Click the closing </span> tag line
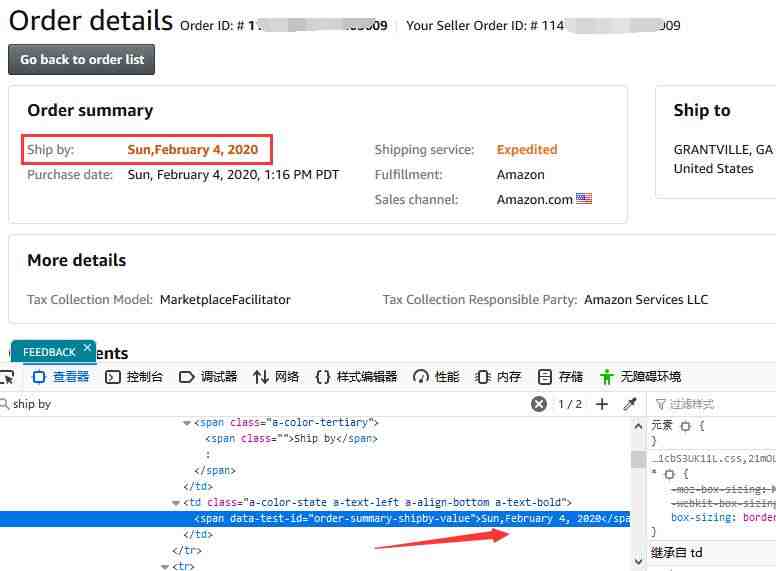 point(215,471)
